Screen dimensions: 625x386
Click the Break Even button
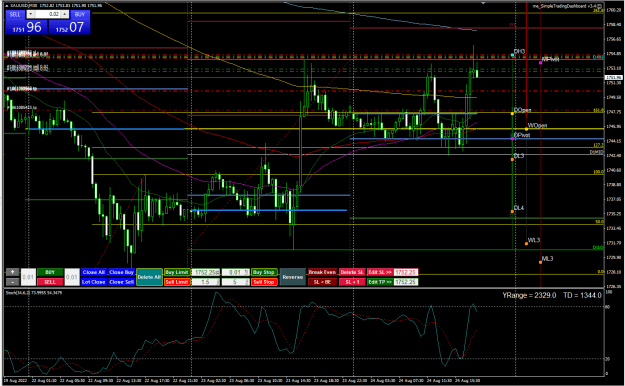click(x=322, y=272)
